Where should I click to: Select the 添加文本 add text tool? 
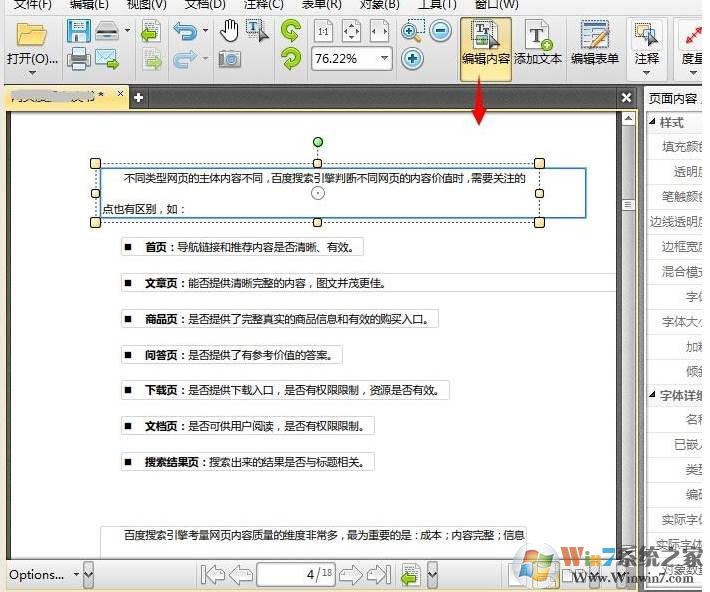point(538,46)
